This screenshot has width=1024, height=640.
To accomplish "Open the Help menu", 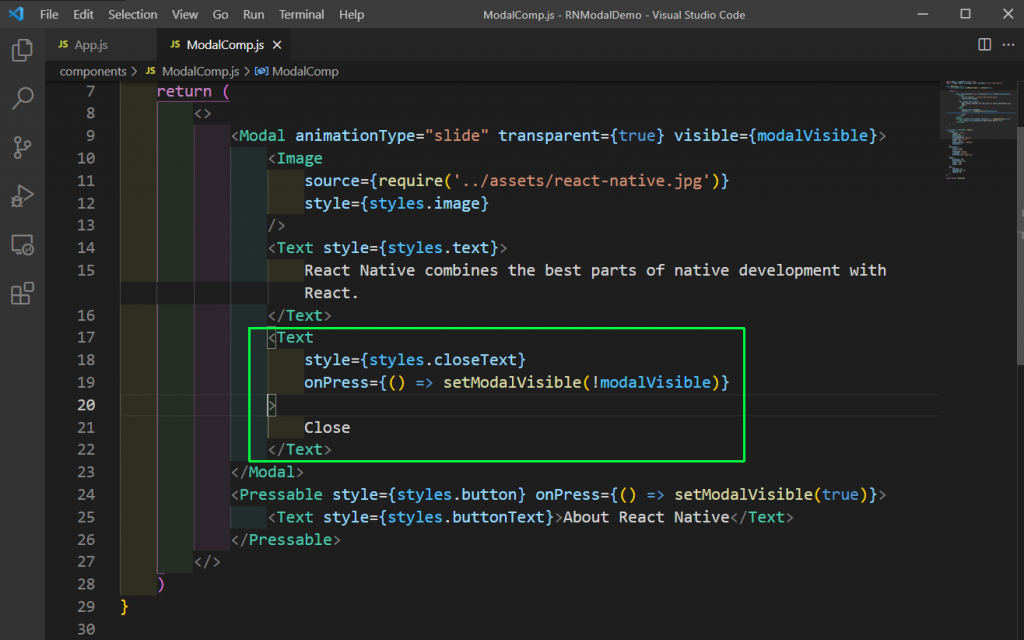I will (351, 14).
